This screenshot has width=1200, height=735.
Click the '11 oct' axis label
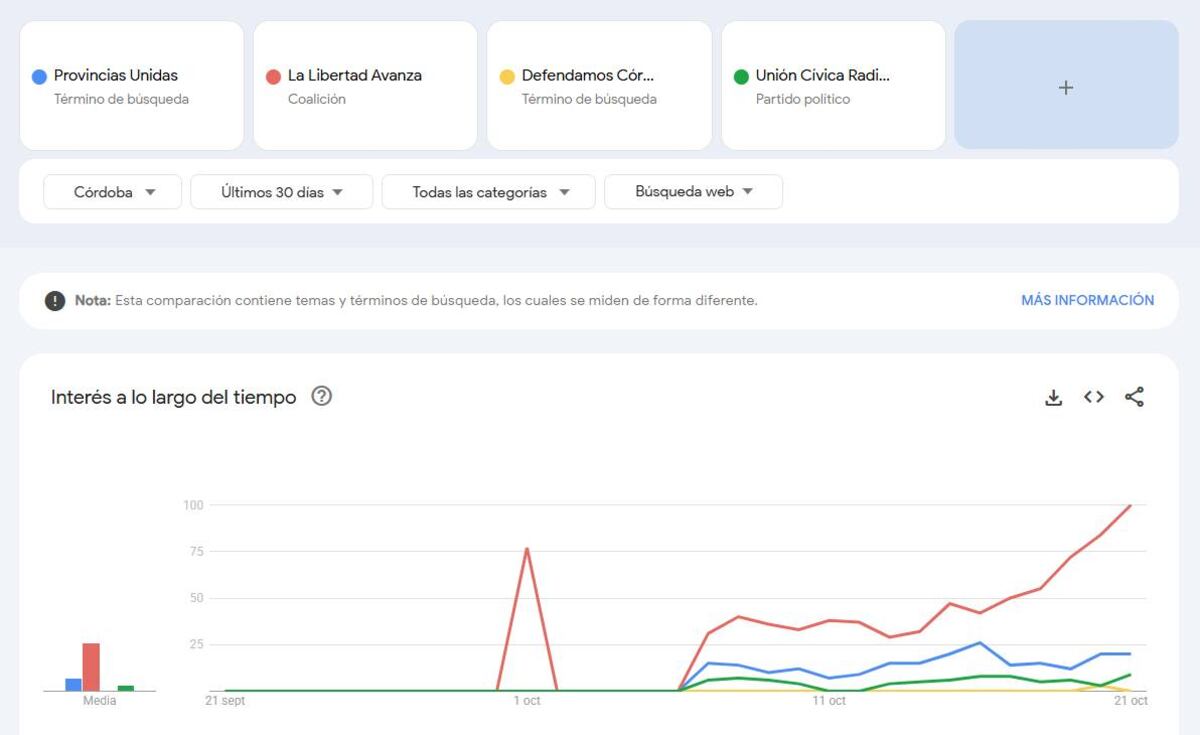[829, 701]
